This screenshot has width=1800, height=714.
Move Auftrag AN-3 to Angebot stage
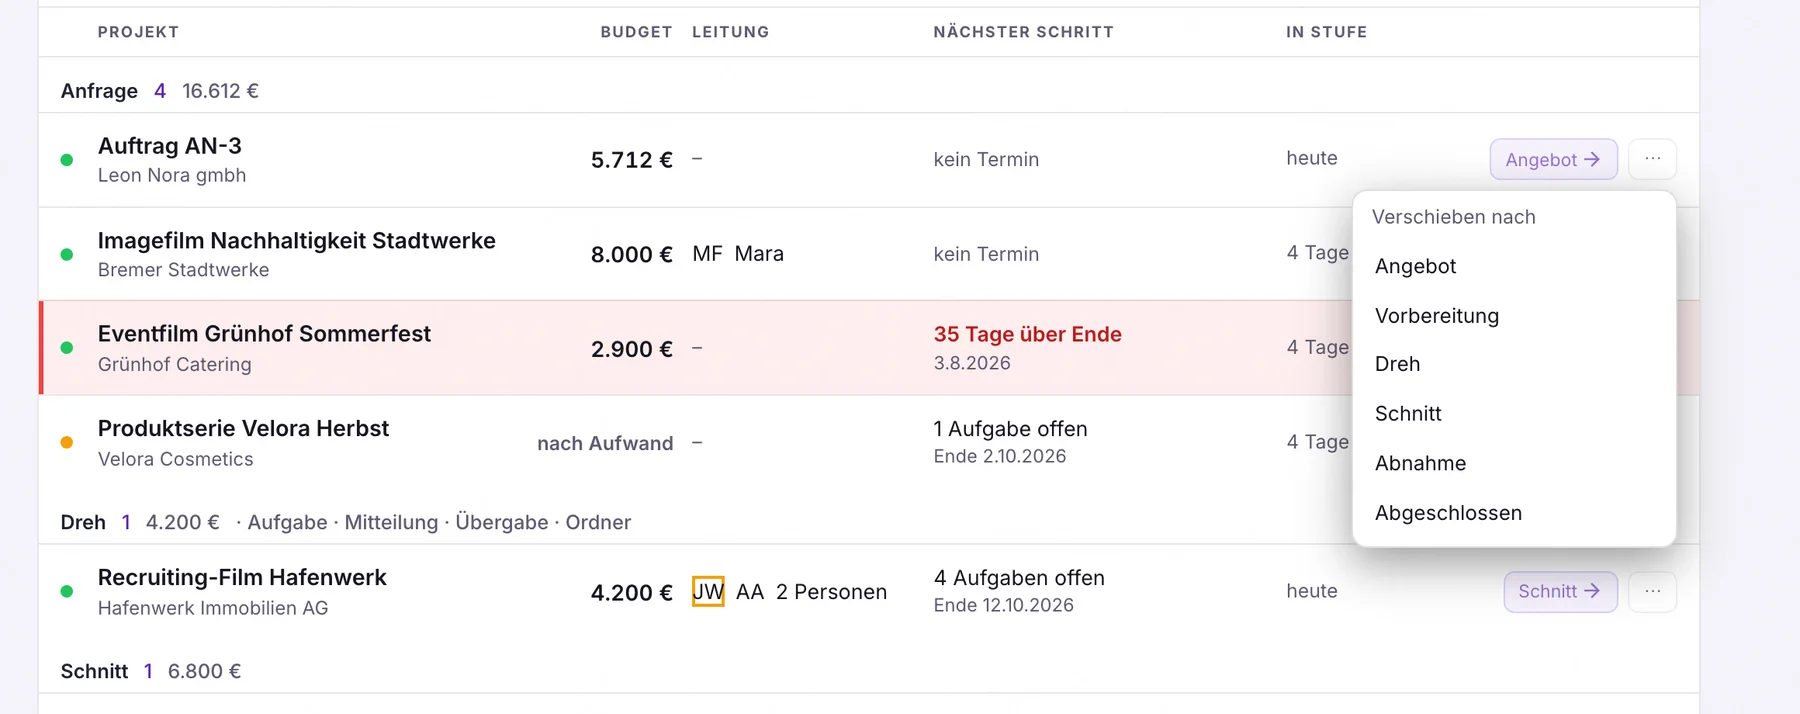pyautogui.click(x=1553, y=159)
